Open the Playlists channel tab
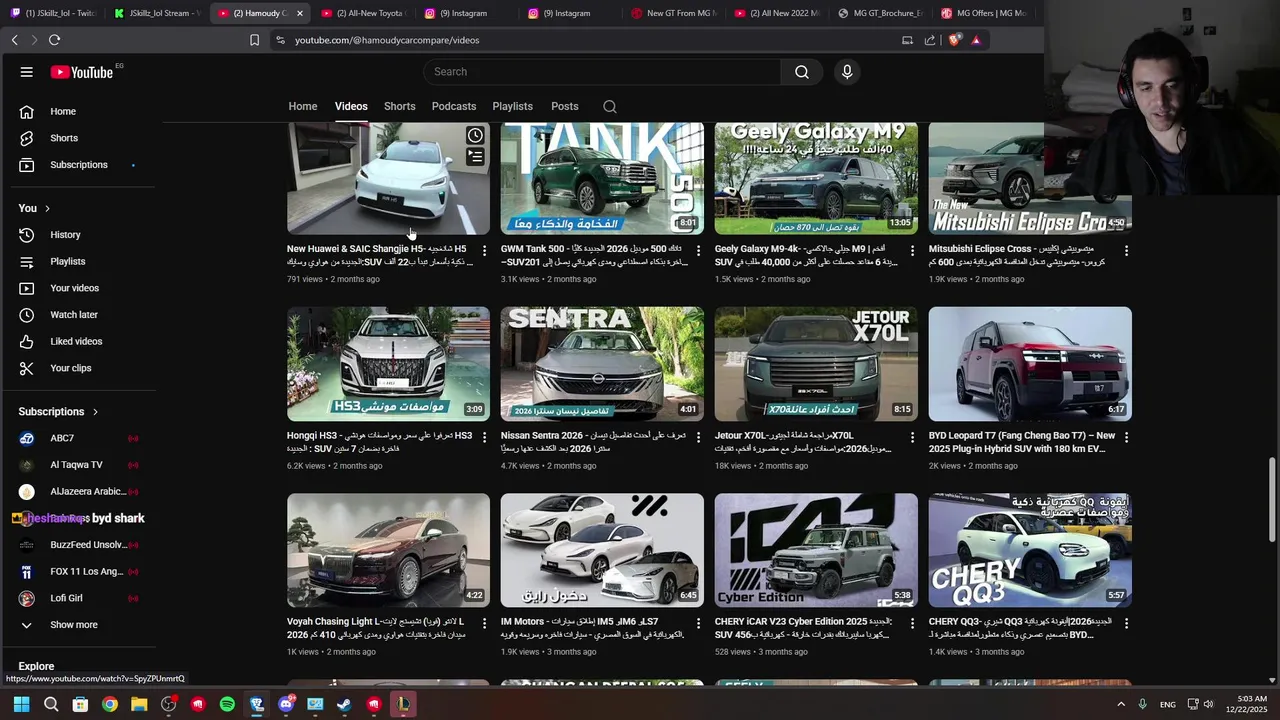1280x720 pixels. [x=512, y=106]
